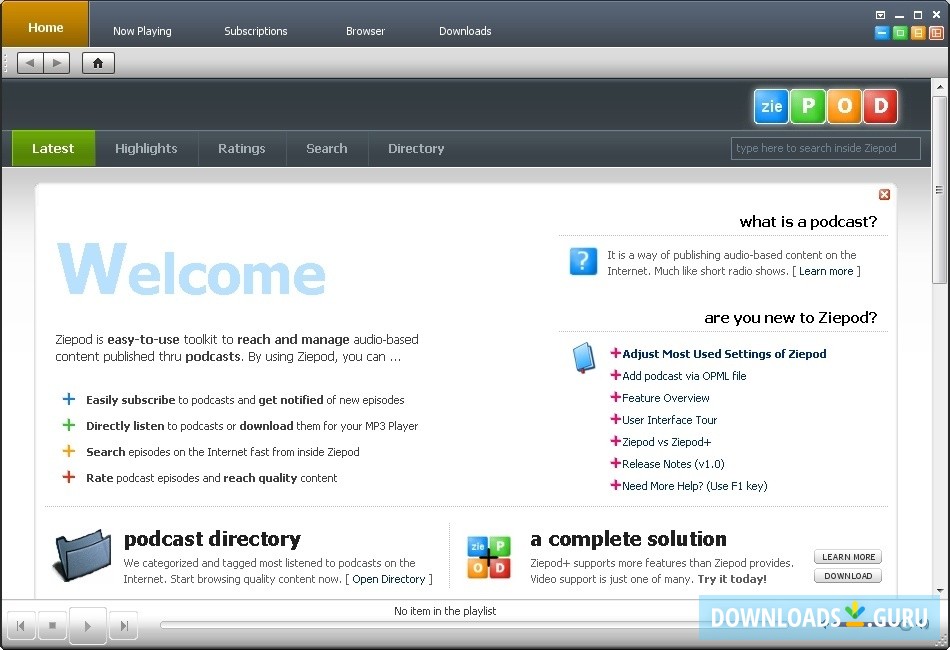Click green plus beside 'Directly listen'

[x=69, y=425]
